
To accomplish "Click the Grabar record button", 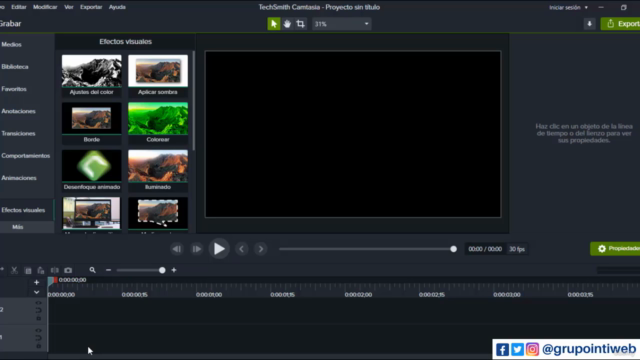I will 10,24.
